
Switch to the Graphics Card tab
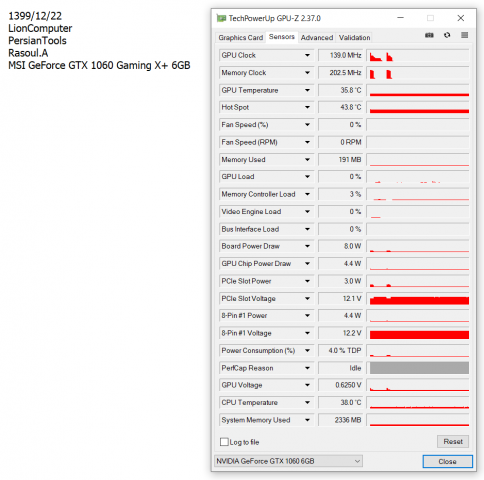pos(241,38)
